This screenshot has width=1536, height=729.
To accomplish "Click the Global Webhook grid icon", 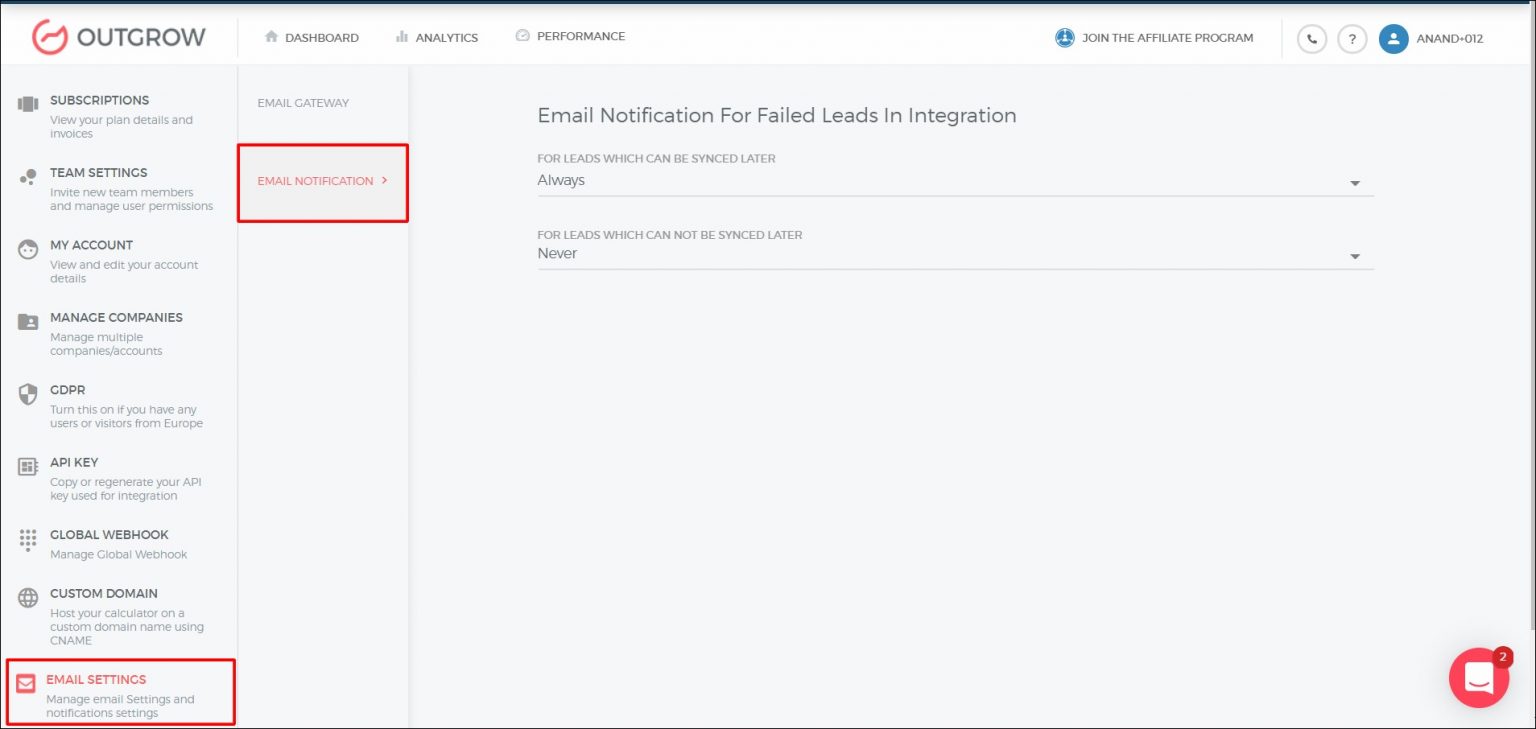I will pyautogui.click(x=28, y=539).
